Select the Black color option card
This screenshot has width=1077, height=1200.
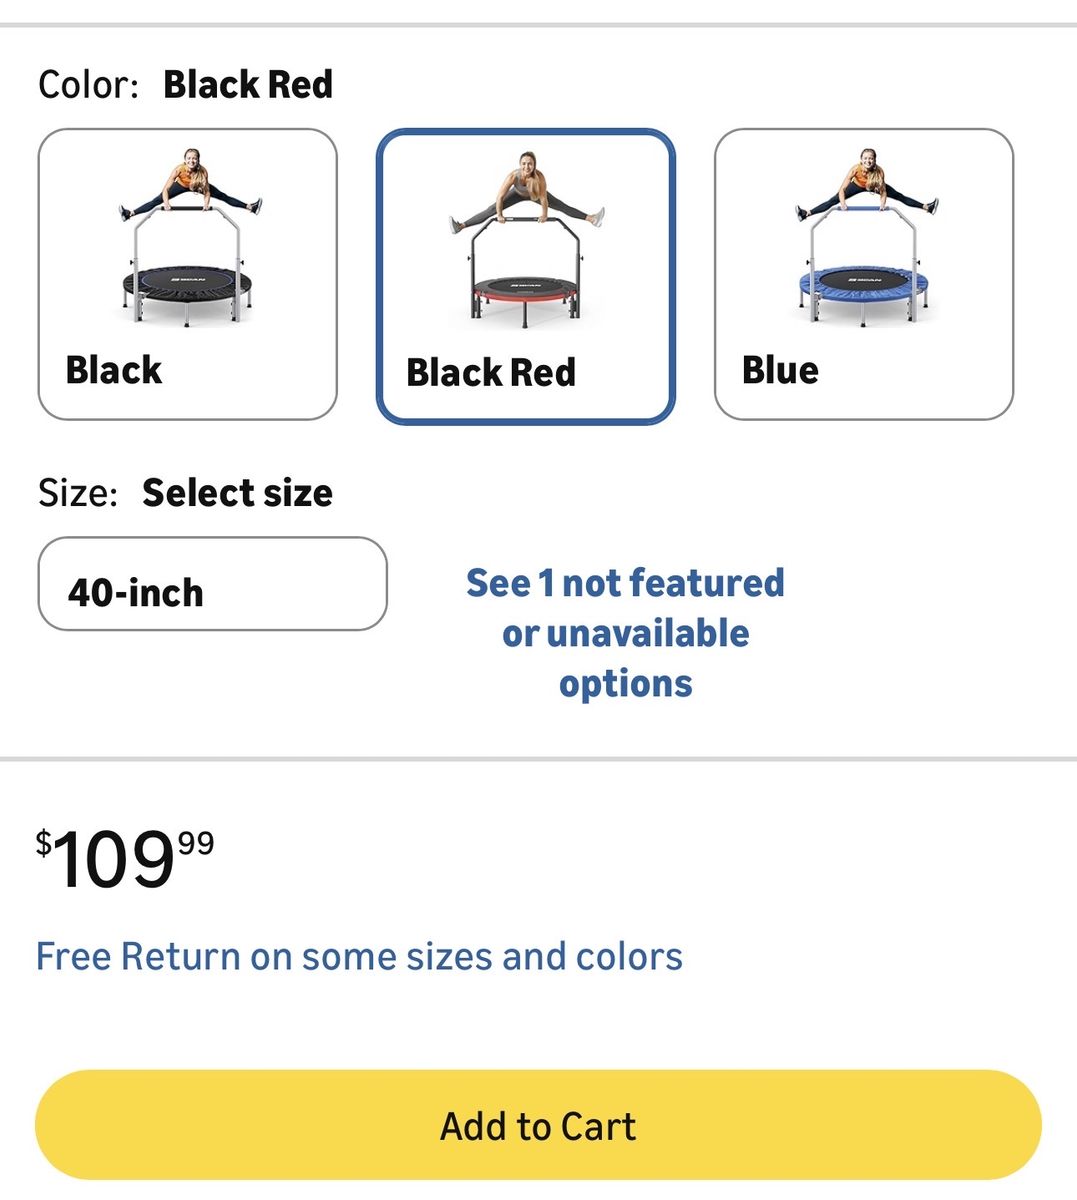[187, 274]
